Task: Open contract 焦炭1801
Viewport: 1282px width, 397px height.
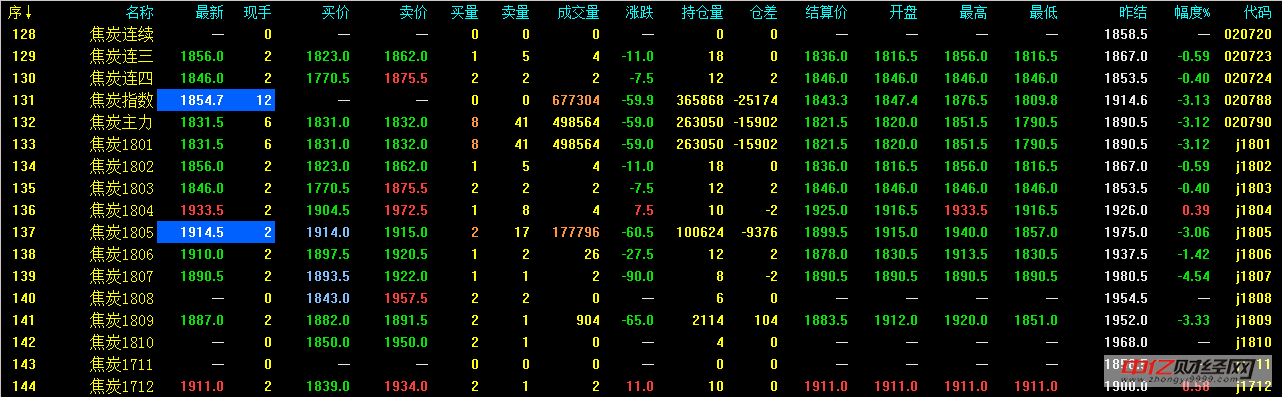Action: [x=122, y=144]
